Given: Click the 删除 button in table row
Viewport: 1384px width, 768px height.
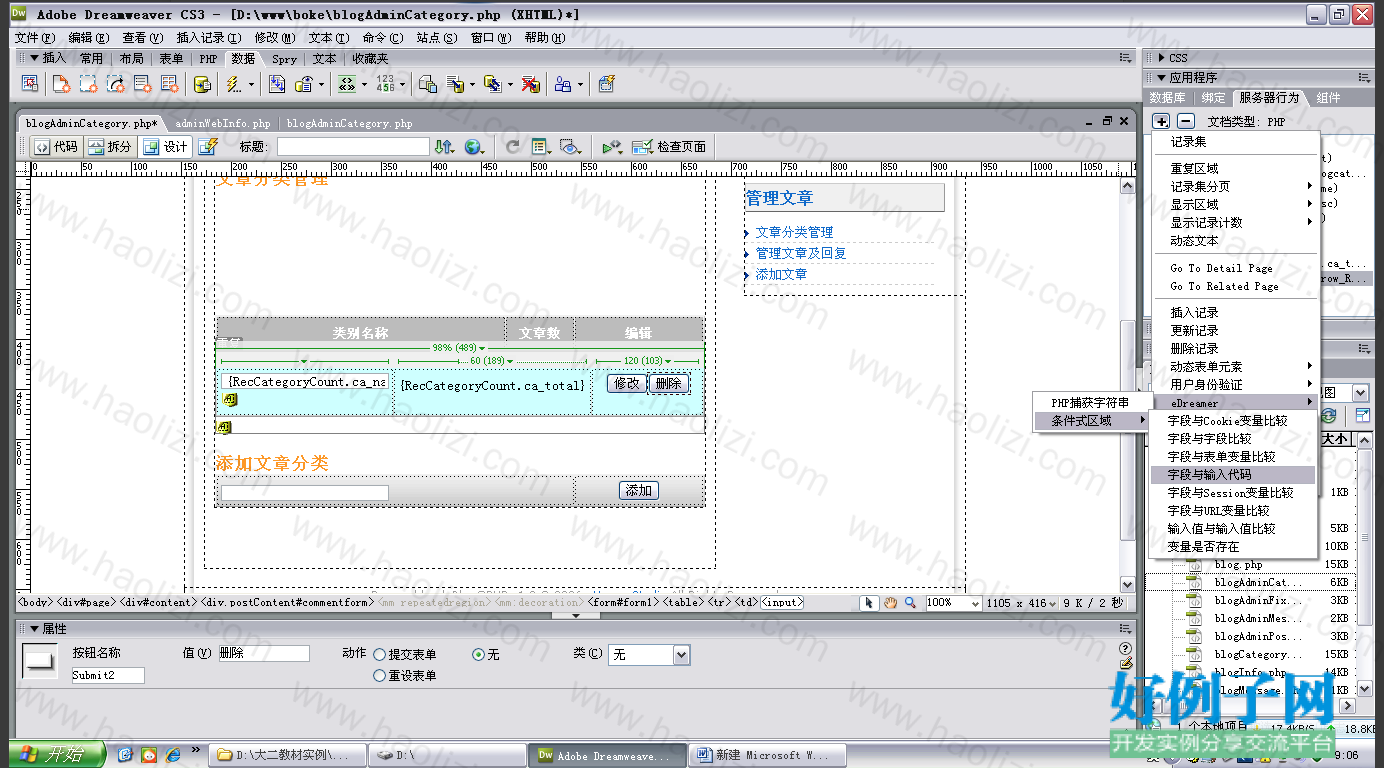Looking at the screenshot, I should 668,383.
